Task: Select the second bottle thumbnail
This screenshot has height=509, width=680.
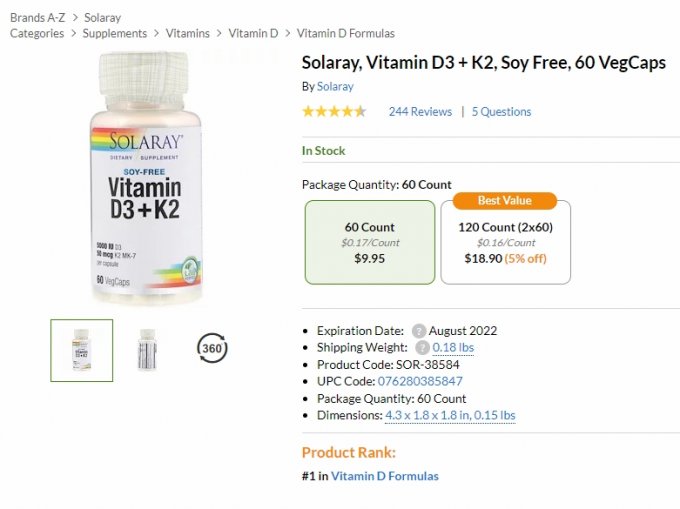Action: 147,350
